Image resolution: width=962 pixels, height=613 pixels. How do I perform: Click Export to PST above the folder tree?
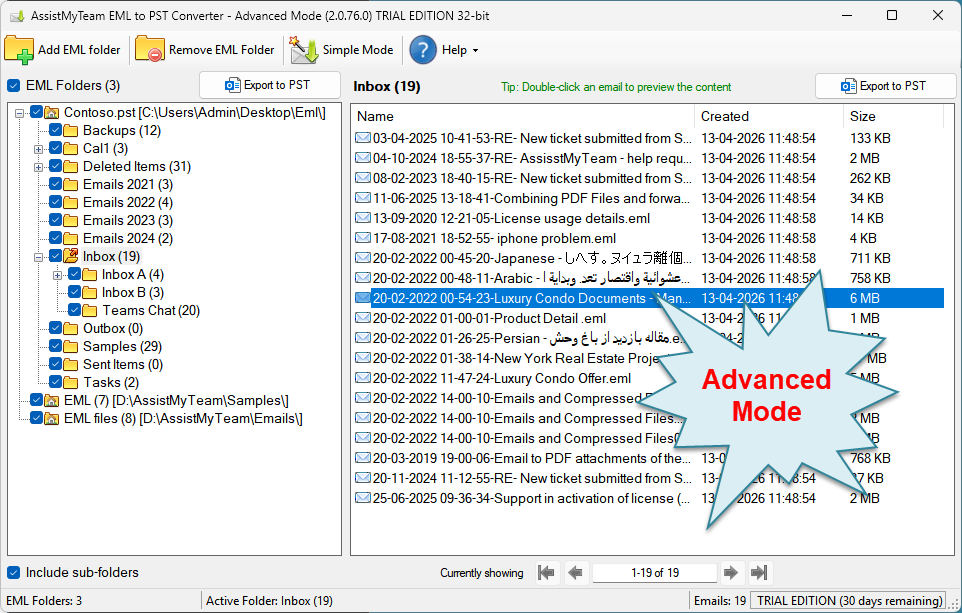click(x=269, y=86)
